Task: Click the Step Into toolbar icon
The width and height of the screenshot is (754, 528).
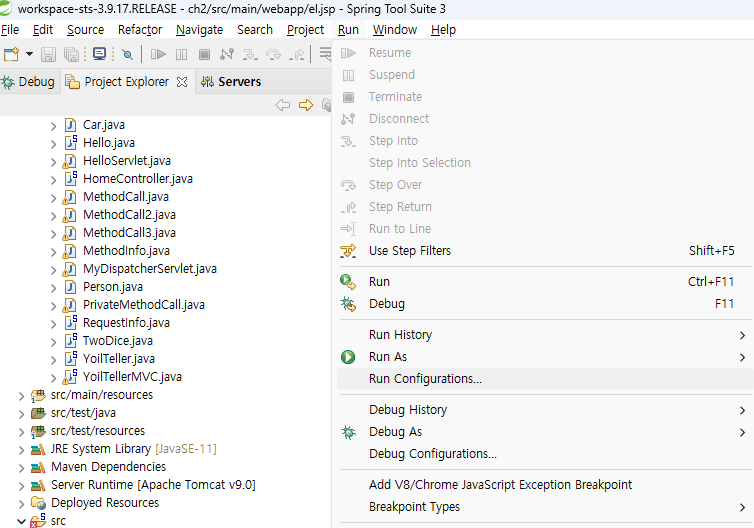Action: [250, 54]
